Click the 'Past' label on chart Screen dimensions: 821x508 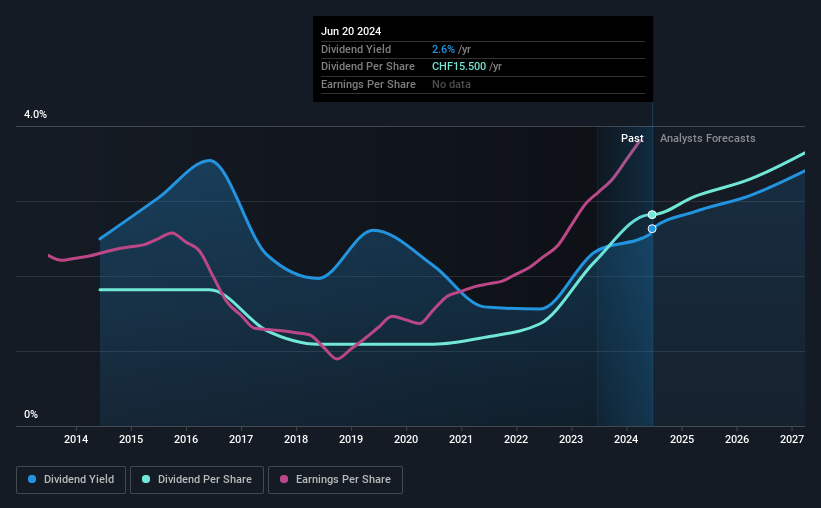[632, 138]
